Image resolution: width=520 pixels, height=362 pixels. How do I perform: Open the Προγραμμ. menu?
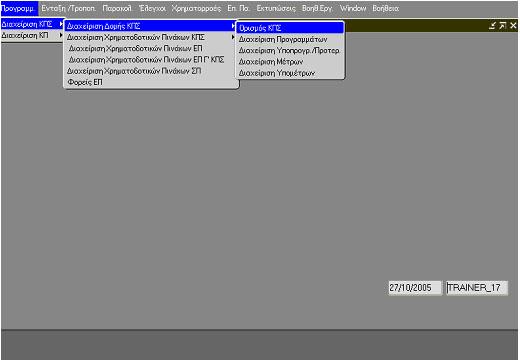click(19, 8)
